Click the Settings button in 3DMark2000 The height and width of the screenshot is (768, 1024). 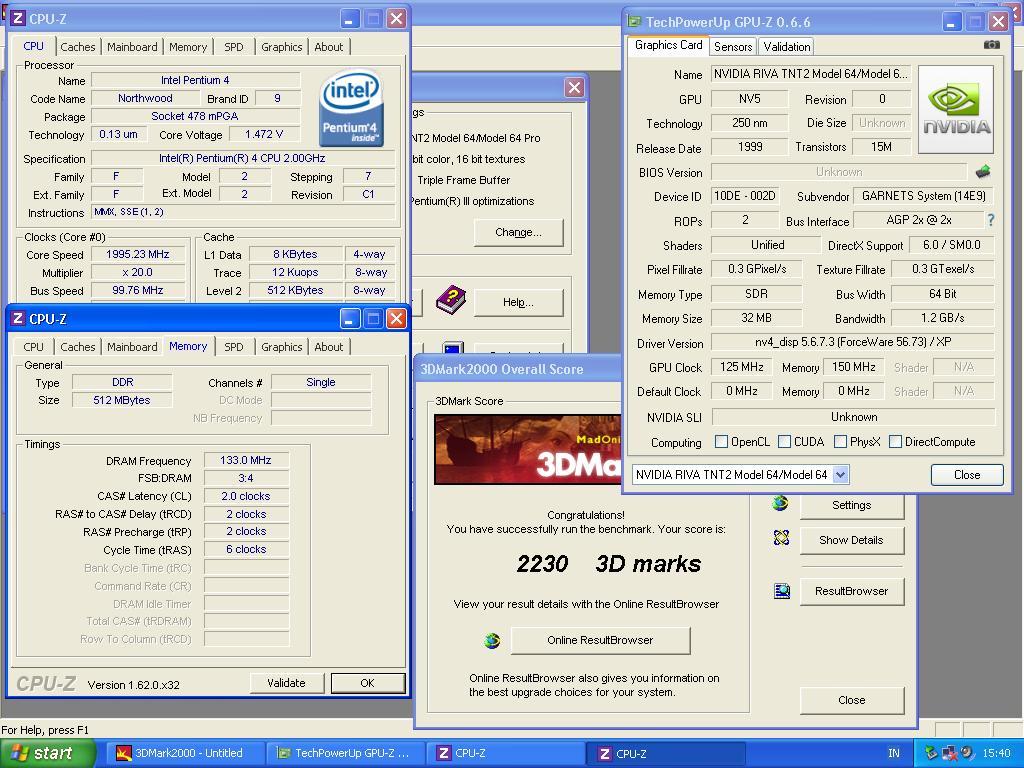[x=852, y=505]
